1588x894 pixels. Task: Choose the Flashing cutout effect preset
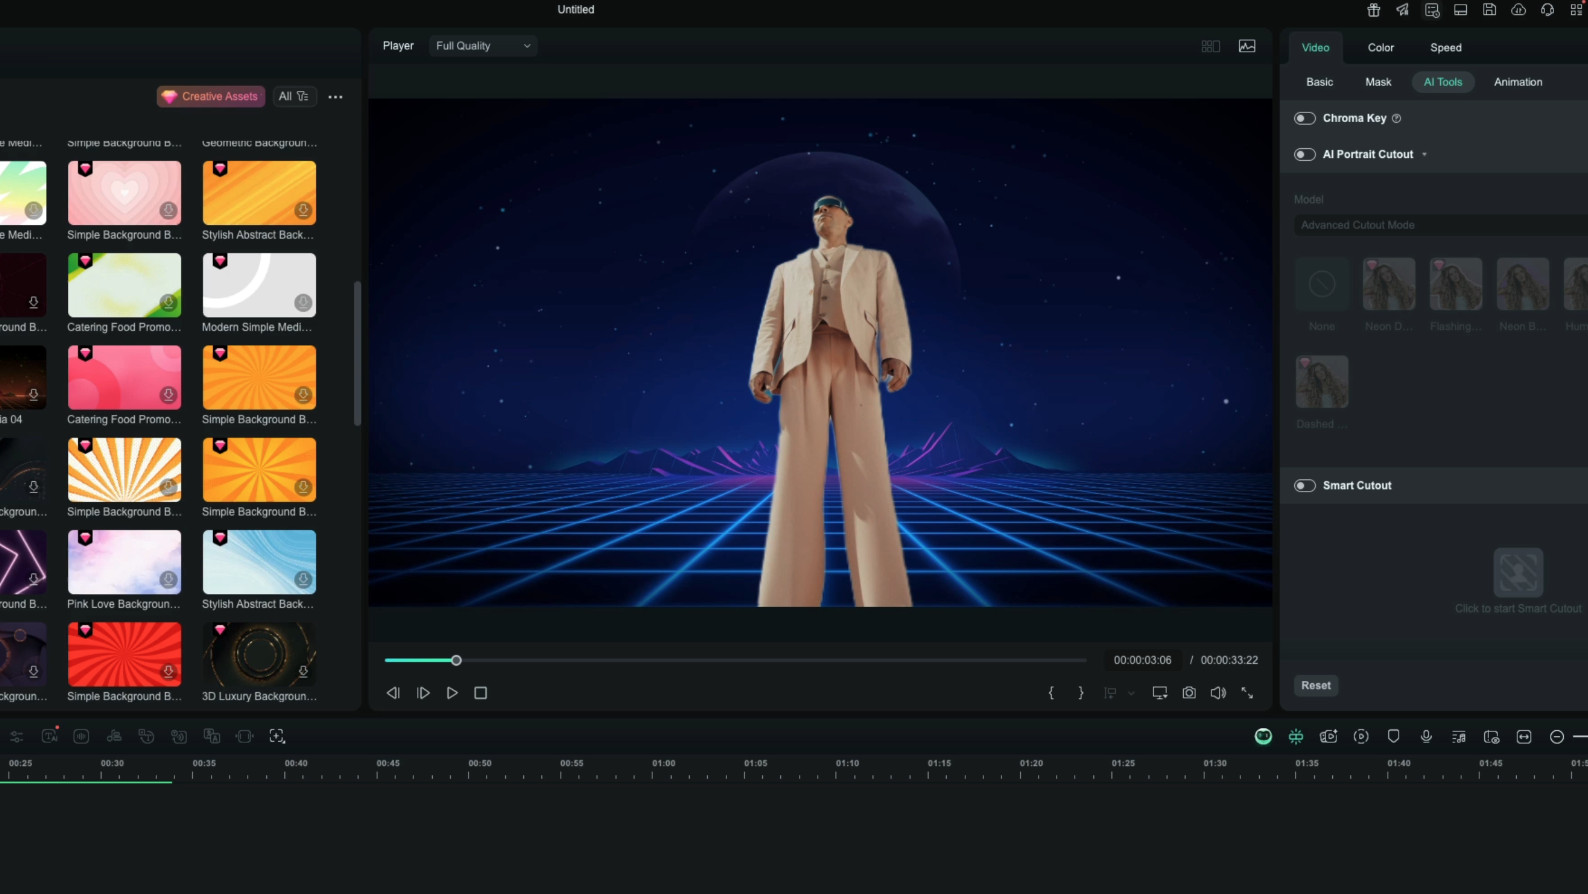(x=1456, y=284)
